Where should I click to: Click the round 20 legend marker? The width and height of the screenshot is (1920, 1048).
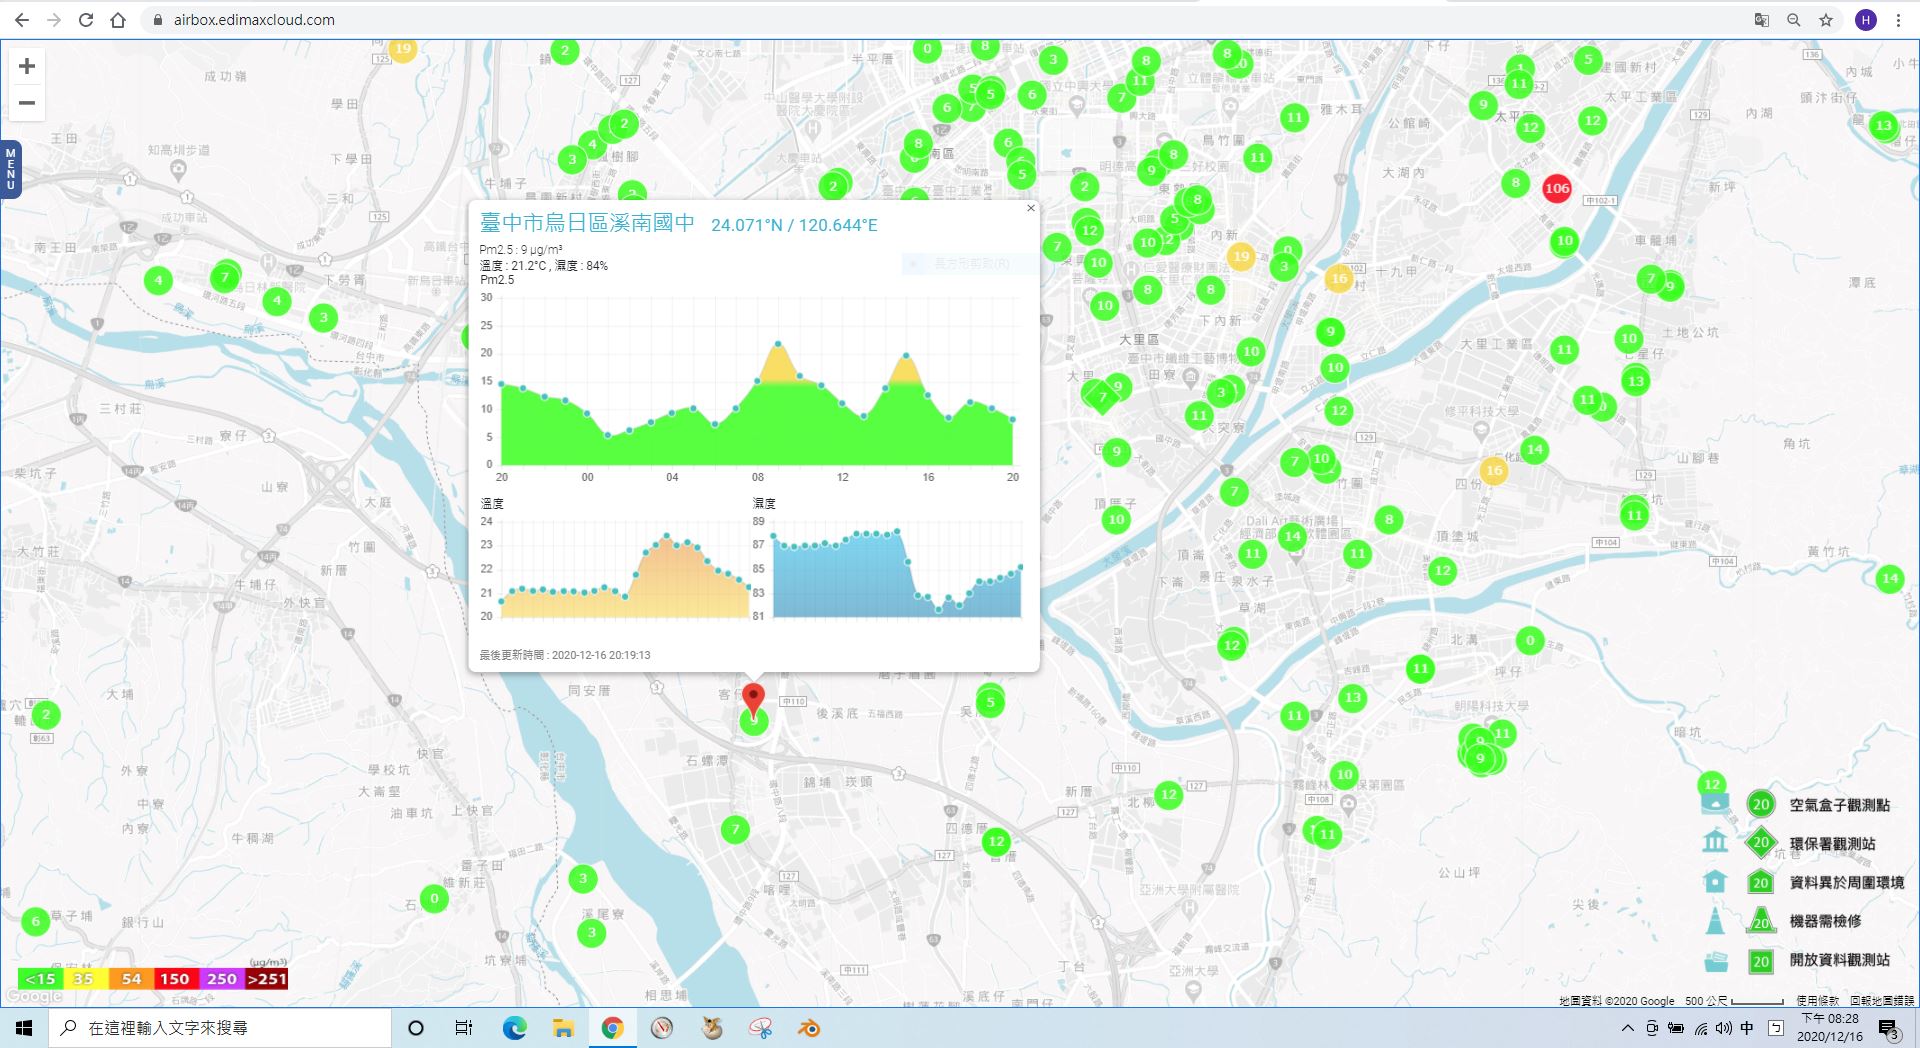coord(1761,804)
